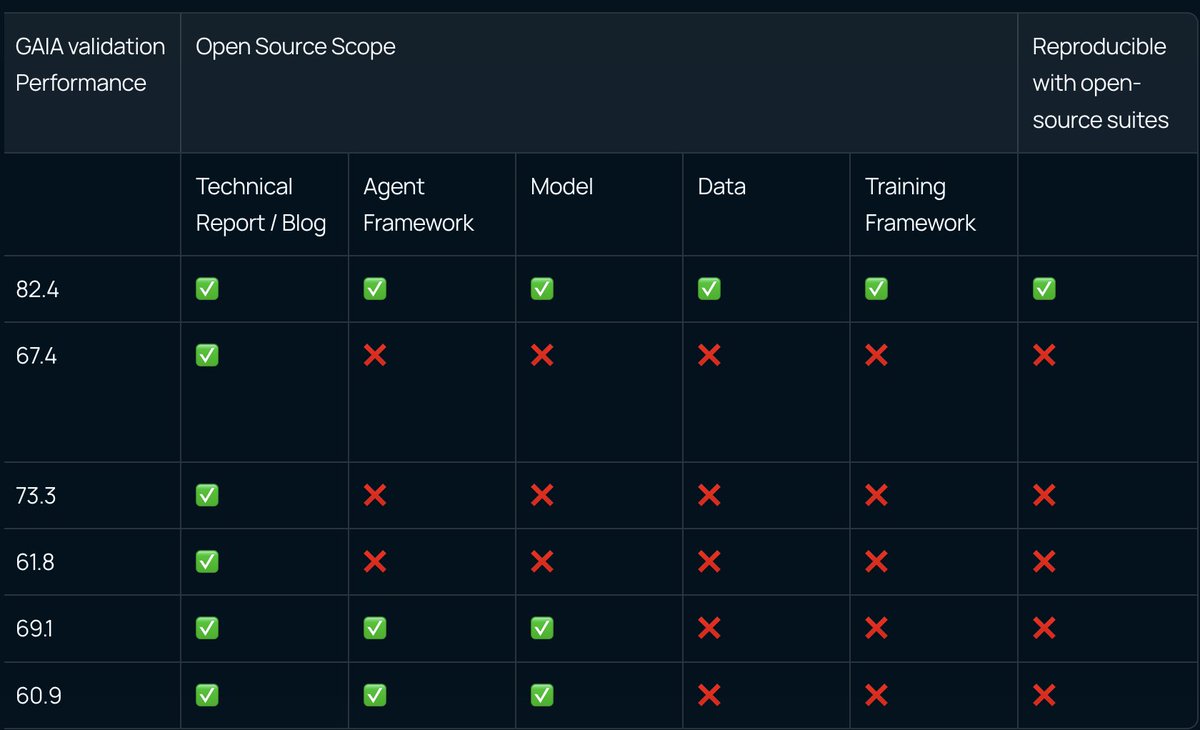Viewport: 1200px width, 730px height.
Task: Click the 'Model' column header
Action: [x=599, y=204]
